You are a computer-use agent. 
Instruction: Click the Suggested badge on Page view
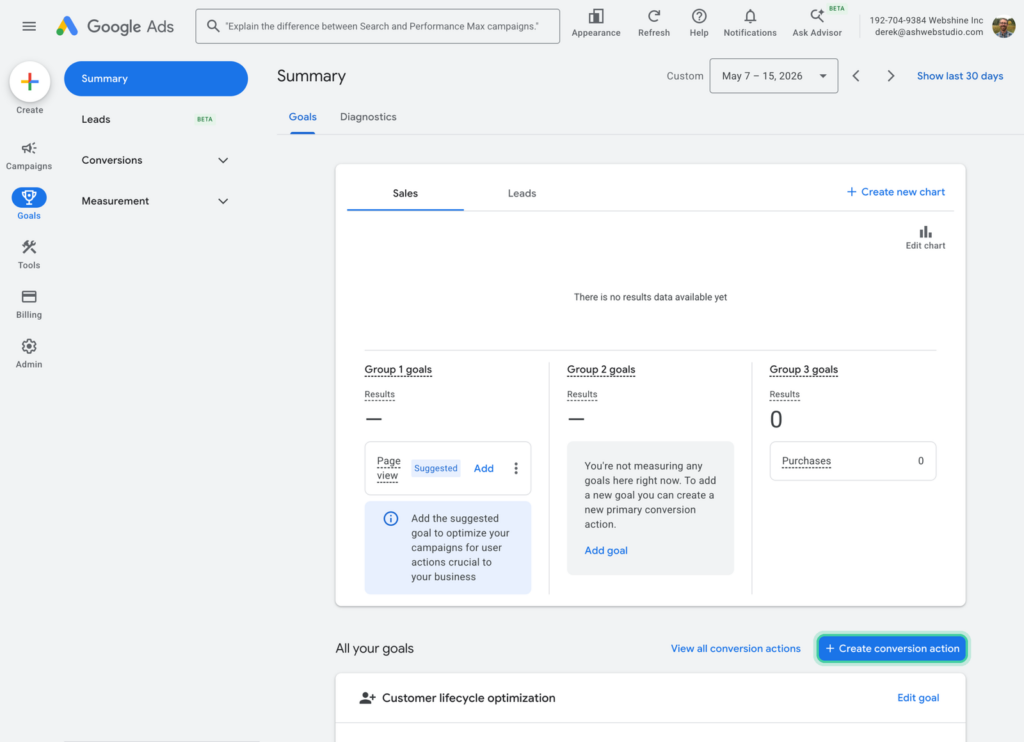[436, 468]
